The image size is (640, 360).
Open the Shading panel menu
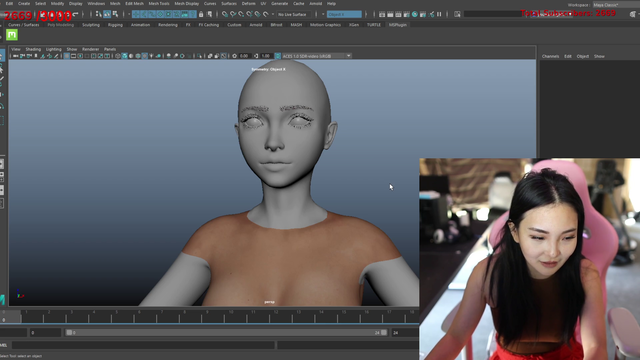point(33,49)
